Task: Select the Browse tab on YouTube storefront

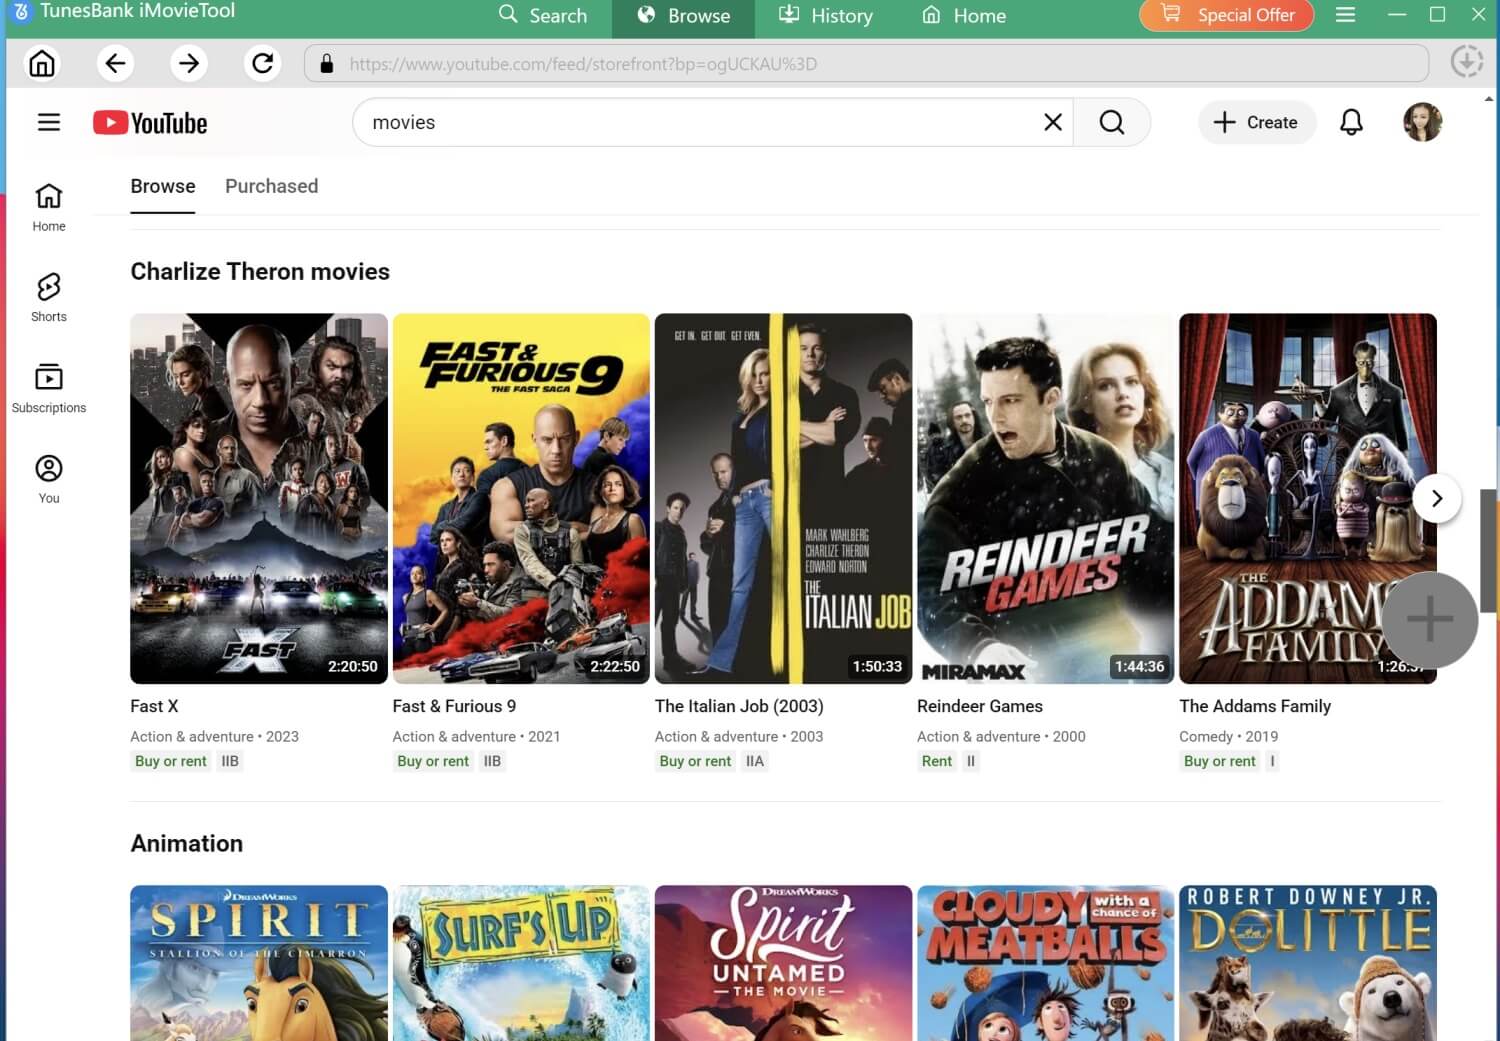Action: pos(163,187)
